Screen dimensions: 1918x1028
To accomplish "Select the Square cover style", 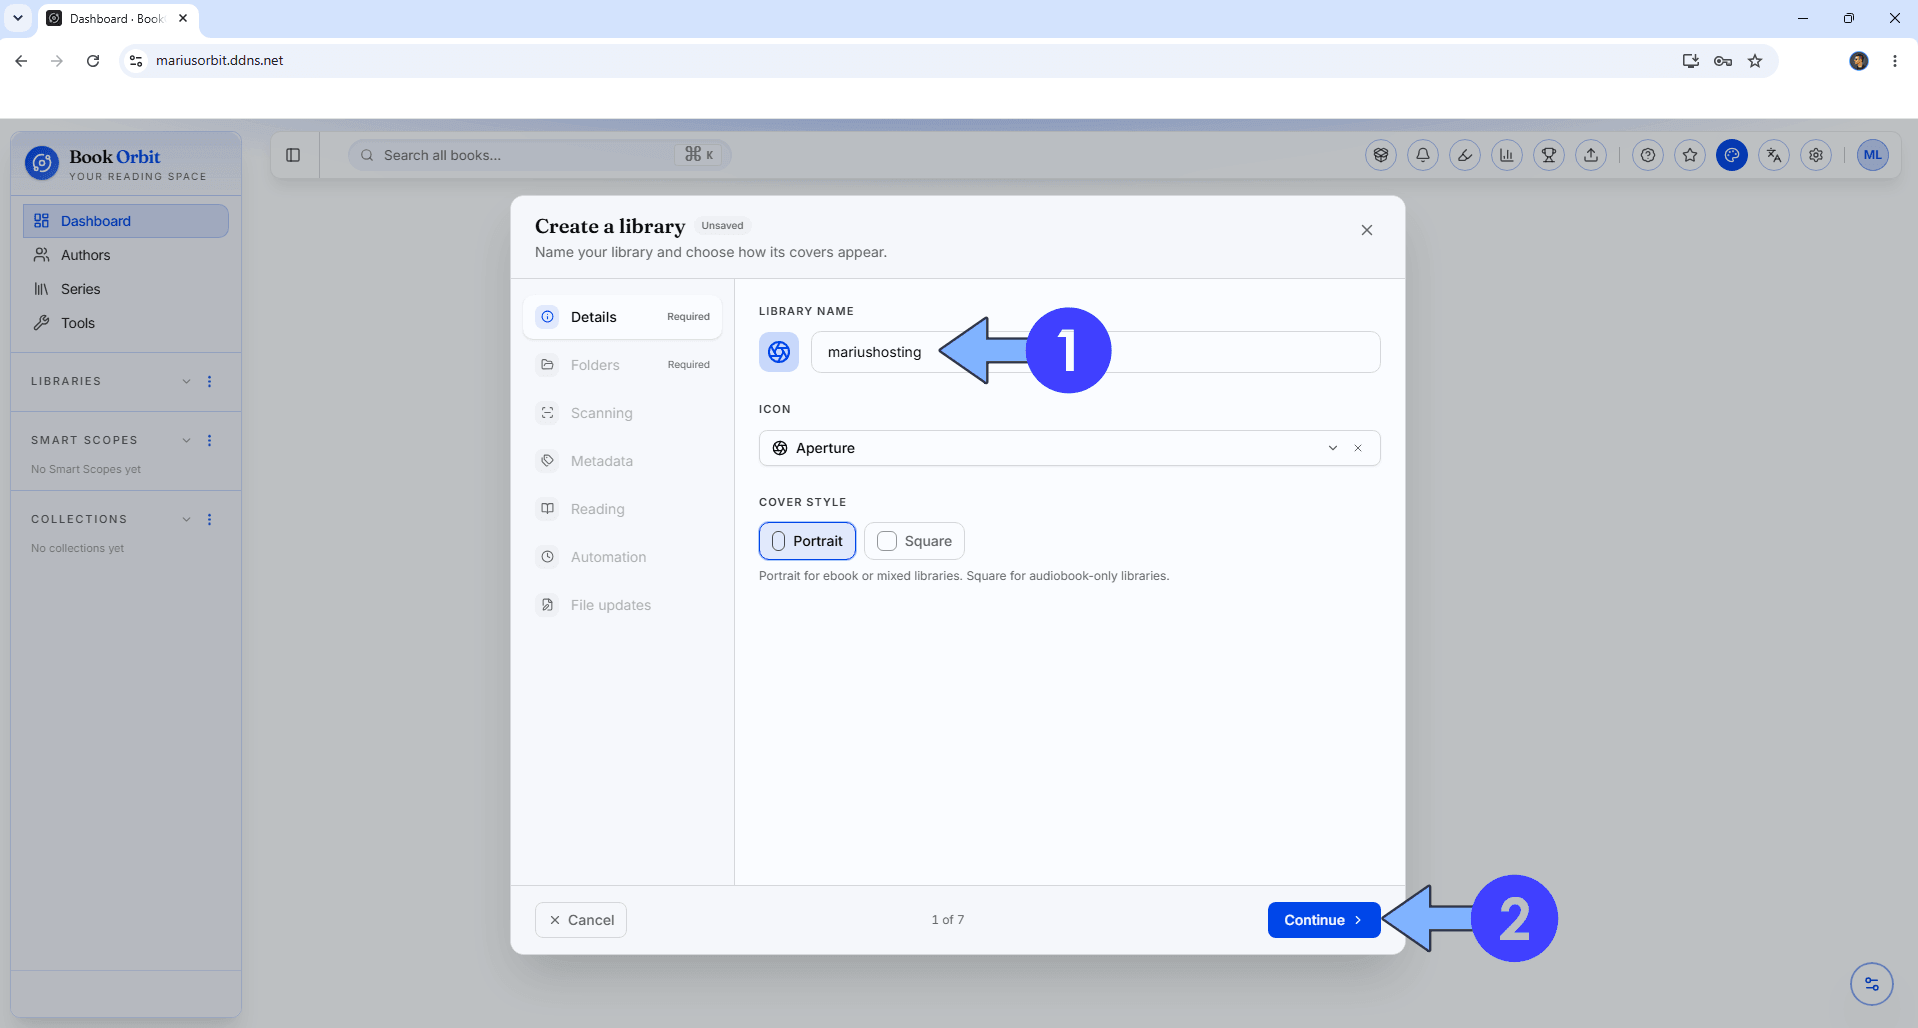I will click(x=914, y=541).
